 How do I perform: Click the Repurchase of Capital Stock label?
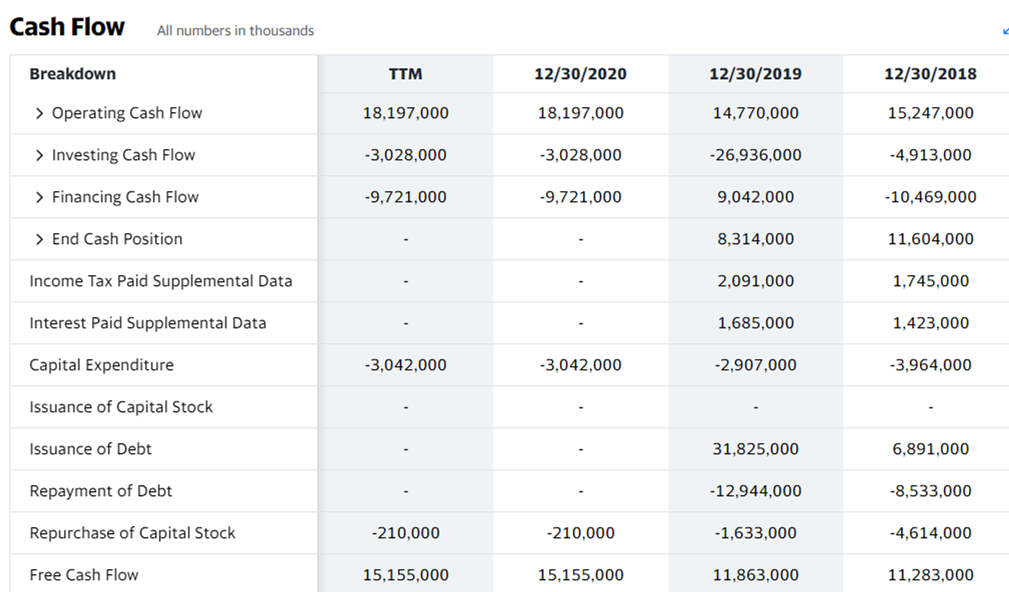pos(133,533)
